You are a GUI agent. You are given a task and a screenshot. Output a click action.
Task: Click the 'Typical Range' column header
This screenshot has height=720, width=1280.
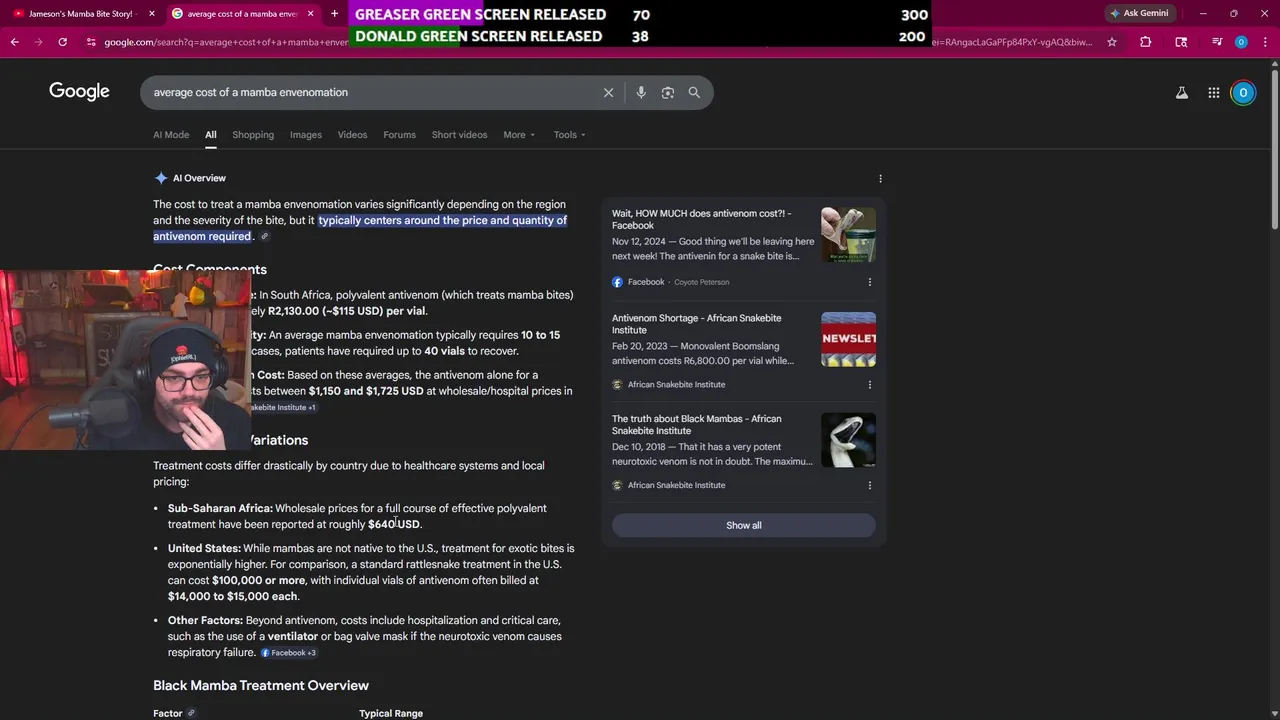[x=391, y=713]
